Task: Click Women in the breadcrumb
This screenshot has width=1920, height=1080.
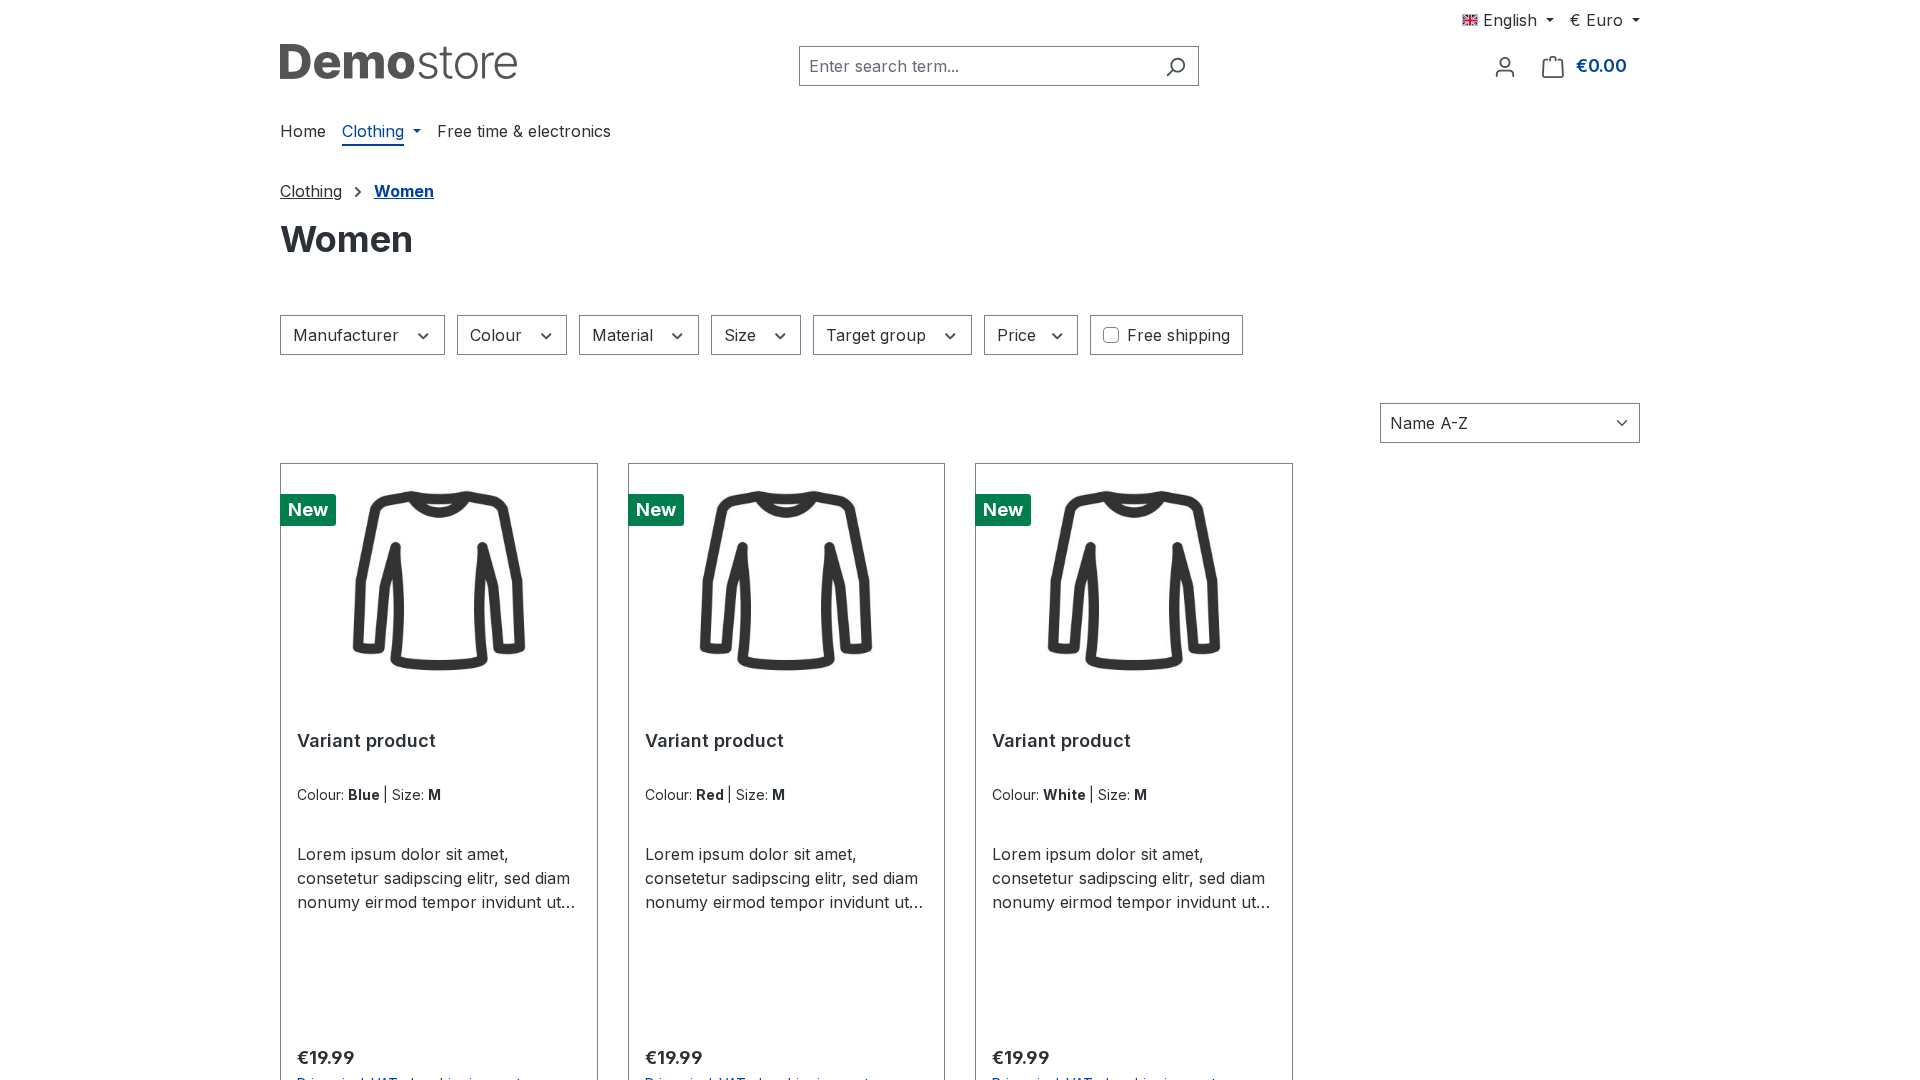Action: pos(404,191)
